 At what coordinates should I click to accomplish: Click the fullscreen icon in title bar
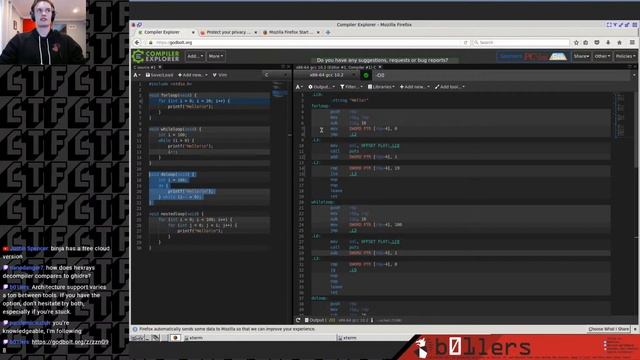click(609, 25)
